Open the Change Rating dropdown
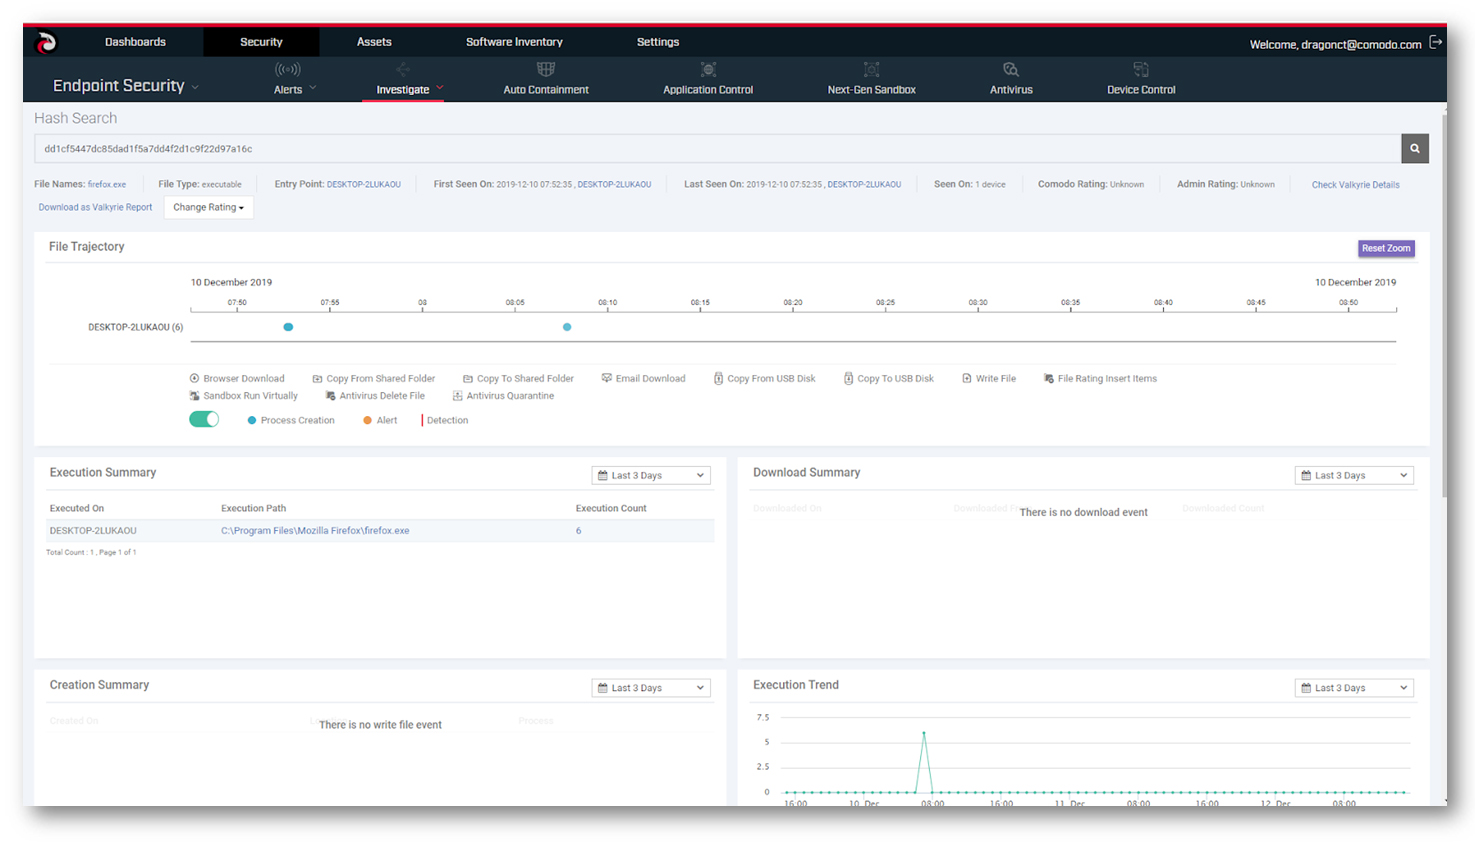This screenshot has width=1475, height=842. (x=208, y=207)
